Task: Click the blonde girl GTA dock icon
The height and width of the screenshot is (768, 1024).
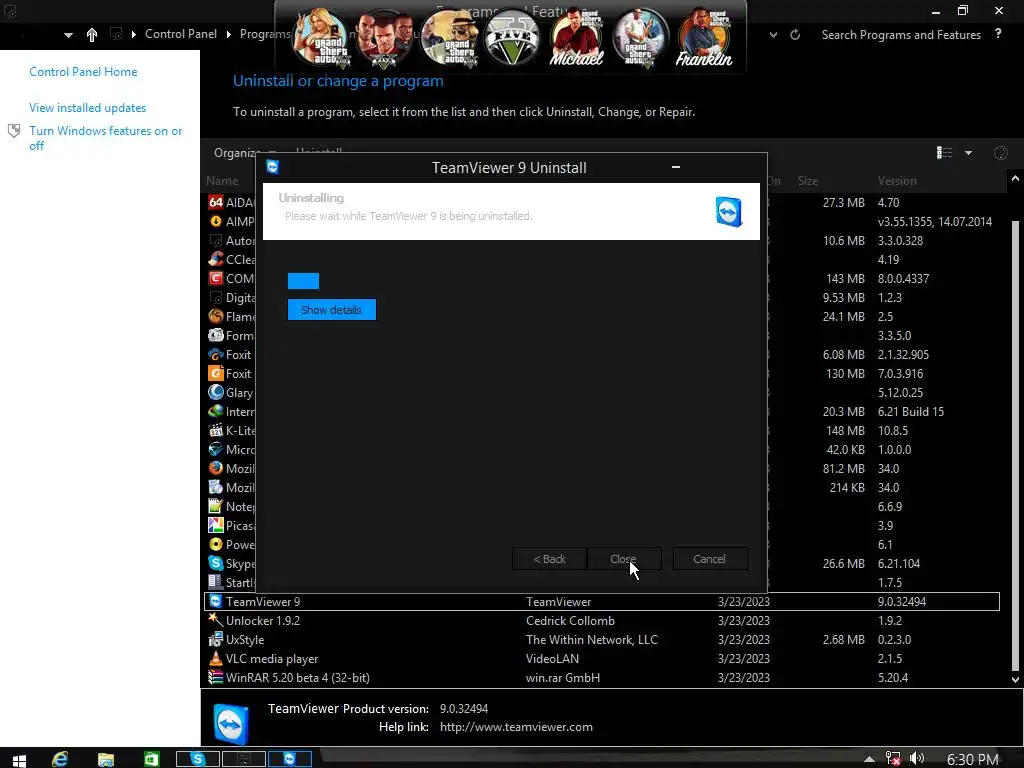Action: [x=320, y=38]
